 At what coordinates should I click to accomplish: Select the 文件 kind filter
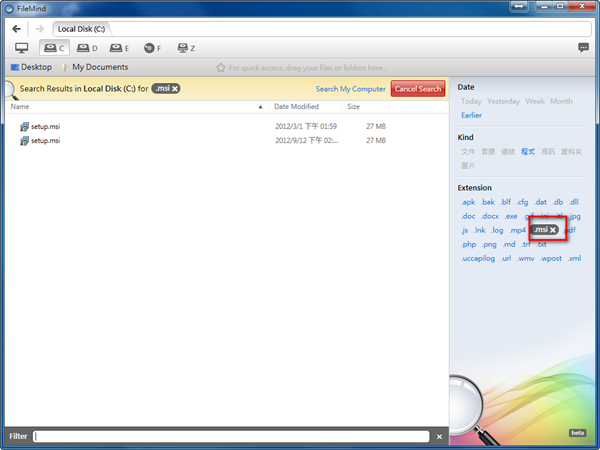pos(468,152)
